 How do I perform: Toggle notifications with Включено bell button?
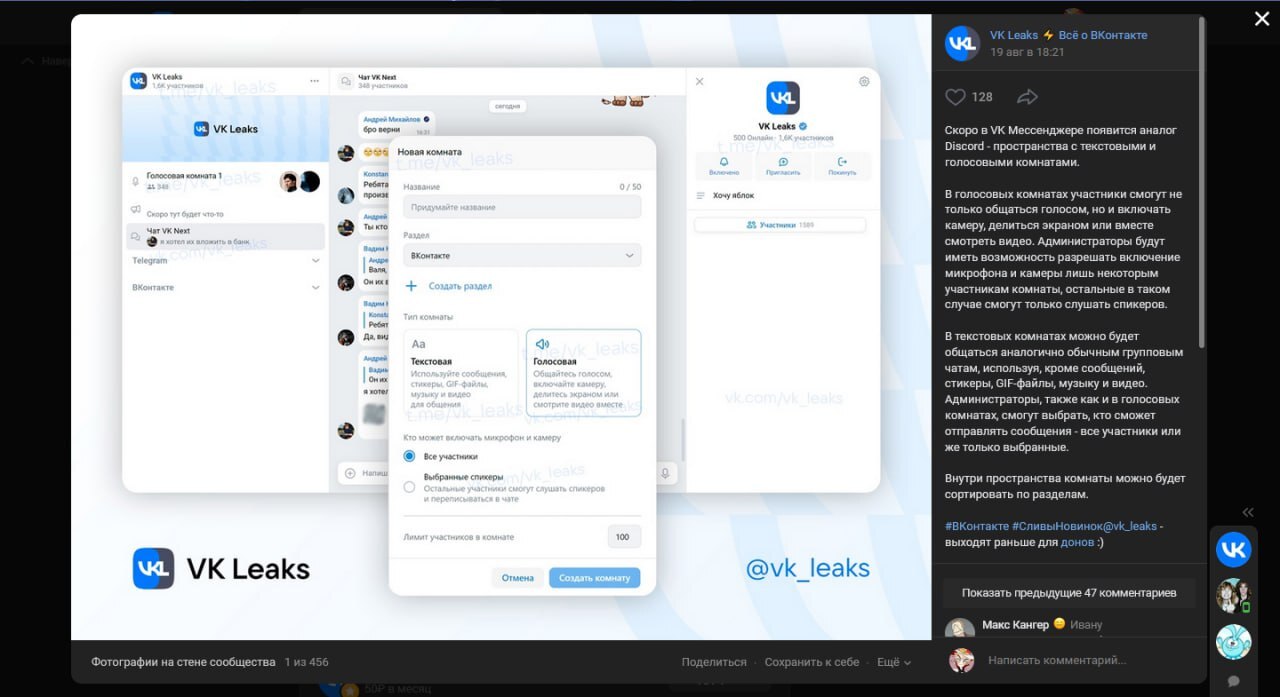(x=724, y=166)
